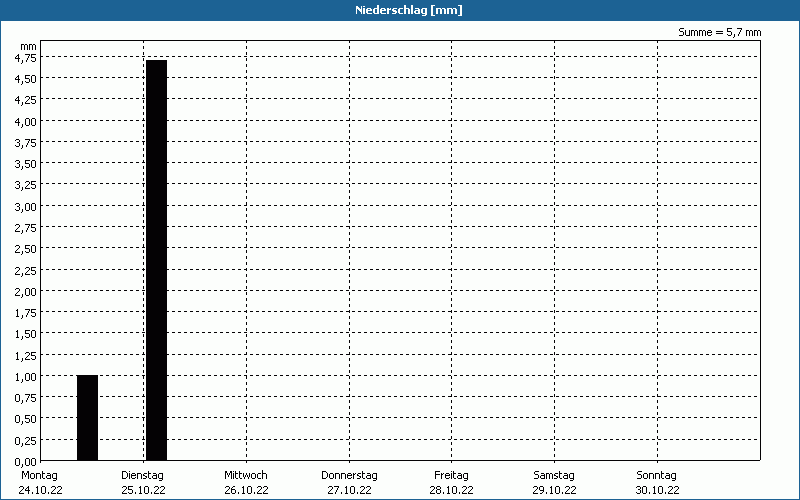800x500 pixels.
Task: Select the tall black Dienstag precipitation bar
Action: coord(156,260)
